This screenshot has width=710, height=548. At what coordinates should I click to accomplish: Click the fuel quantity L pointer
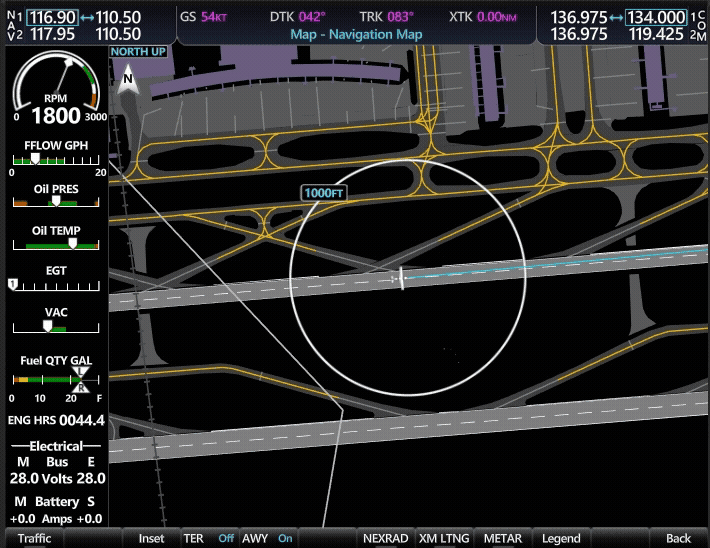coord(80,371)
